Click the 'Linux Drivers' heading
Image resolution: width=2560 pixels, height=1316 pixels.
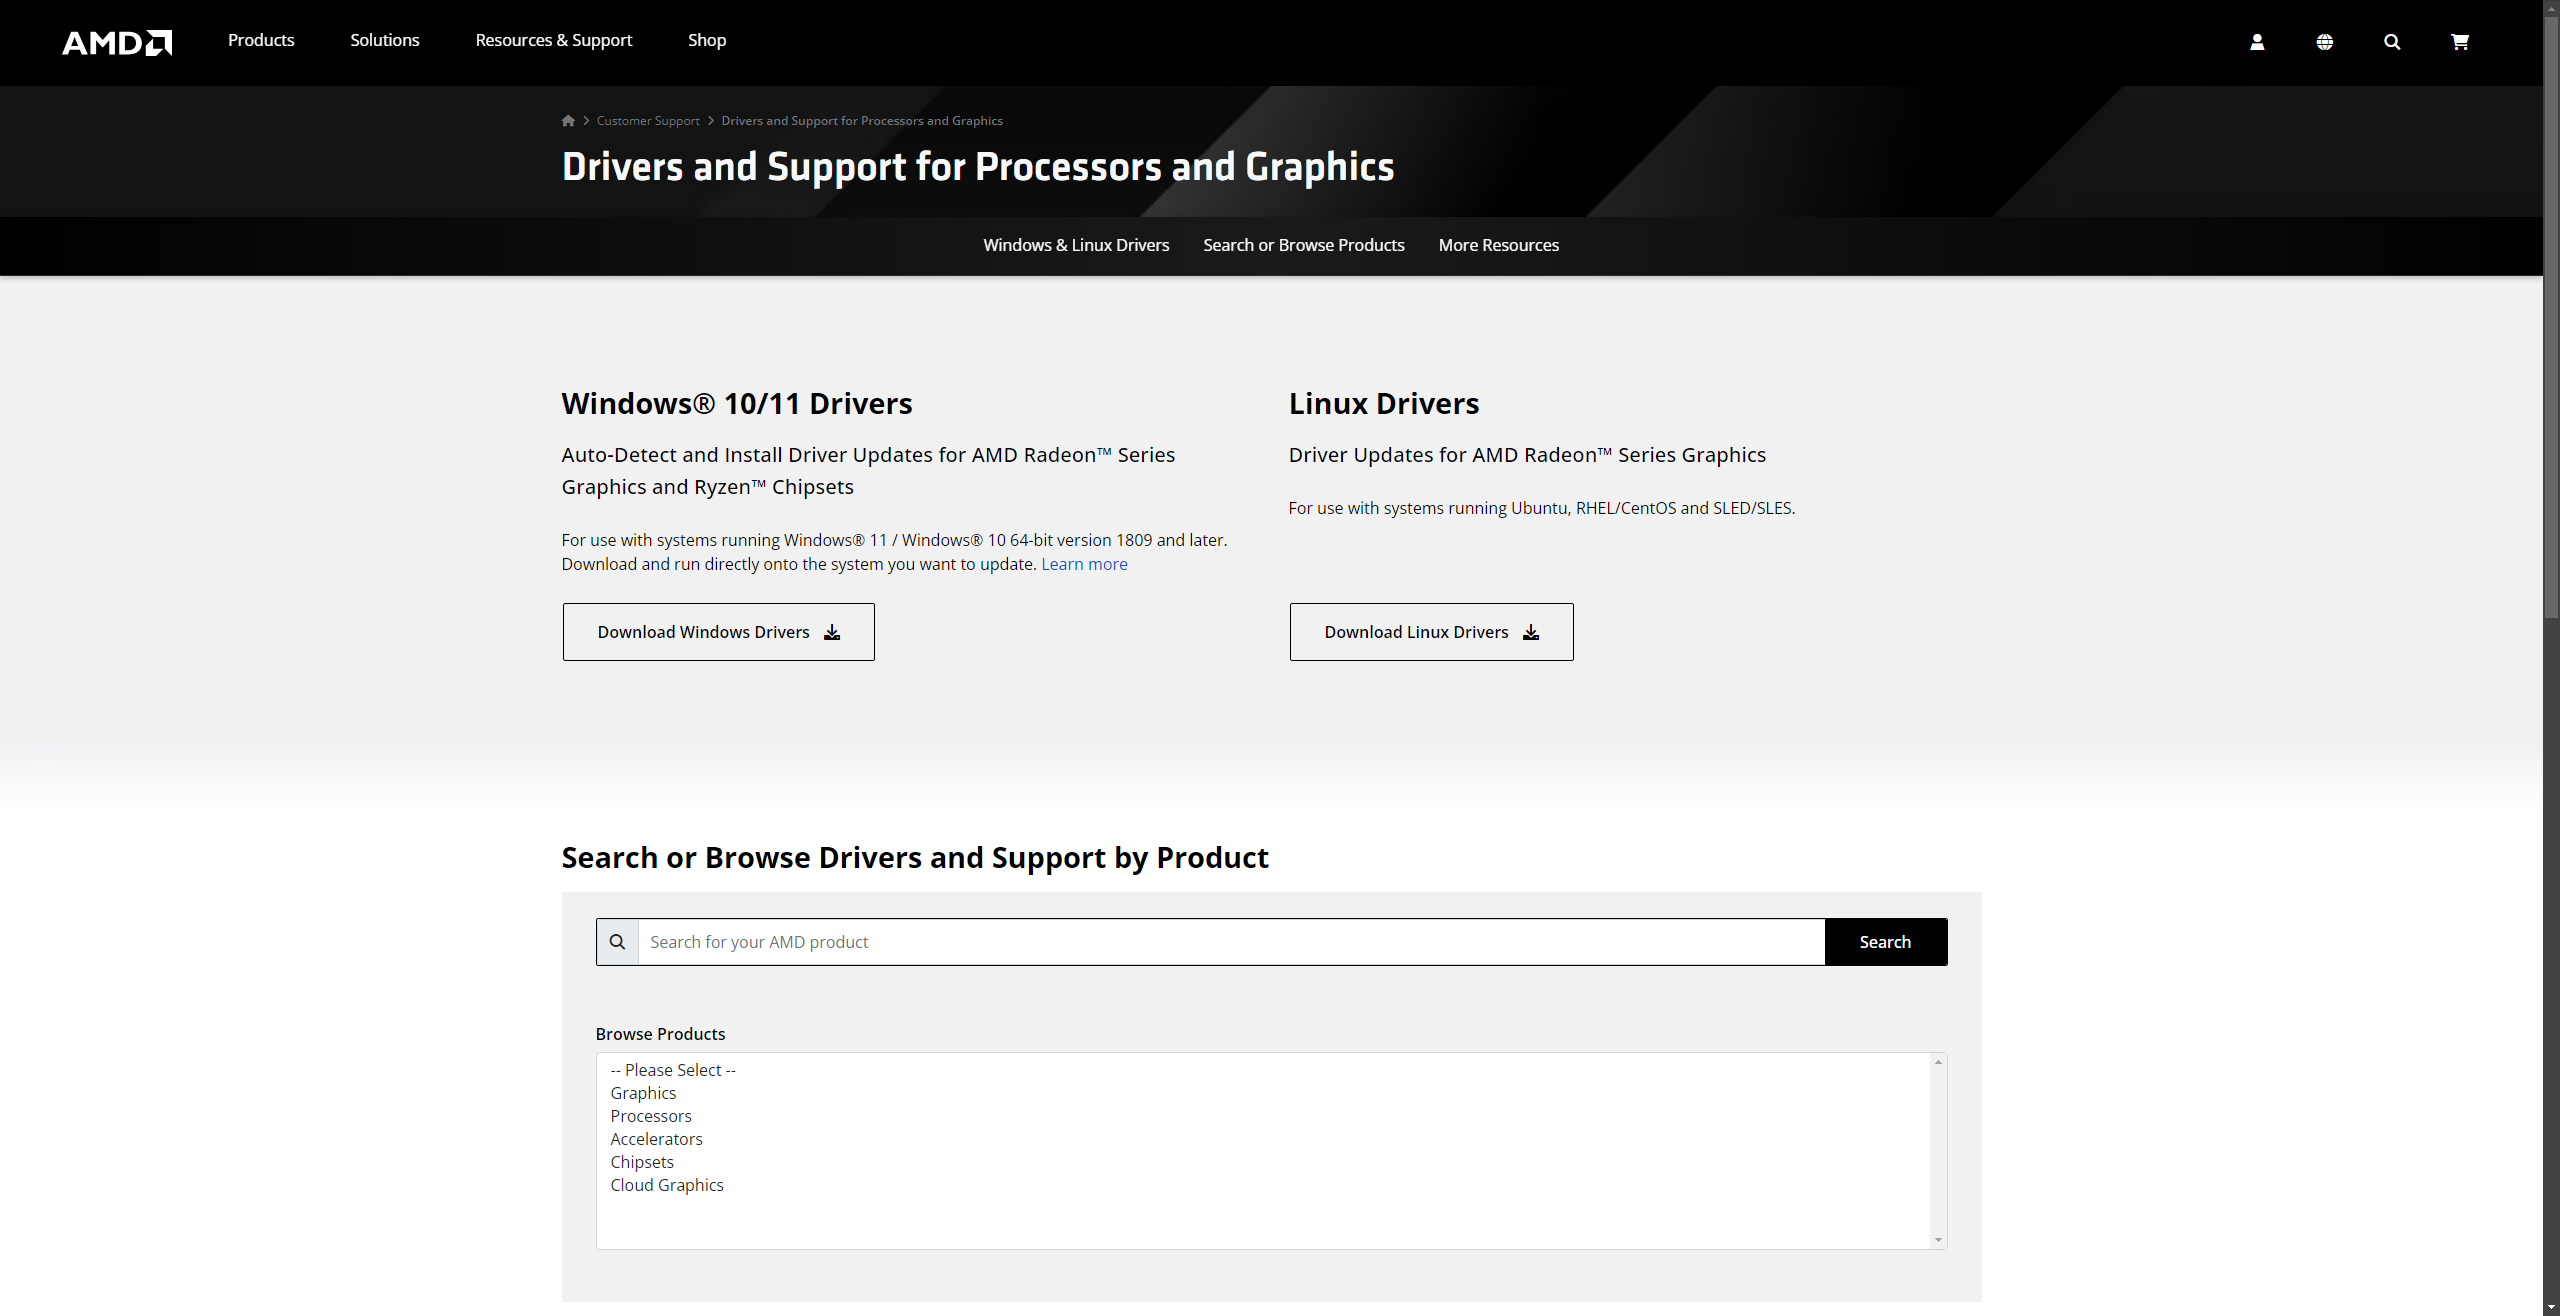coord(1383,403)
